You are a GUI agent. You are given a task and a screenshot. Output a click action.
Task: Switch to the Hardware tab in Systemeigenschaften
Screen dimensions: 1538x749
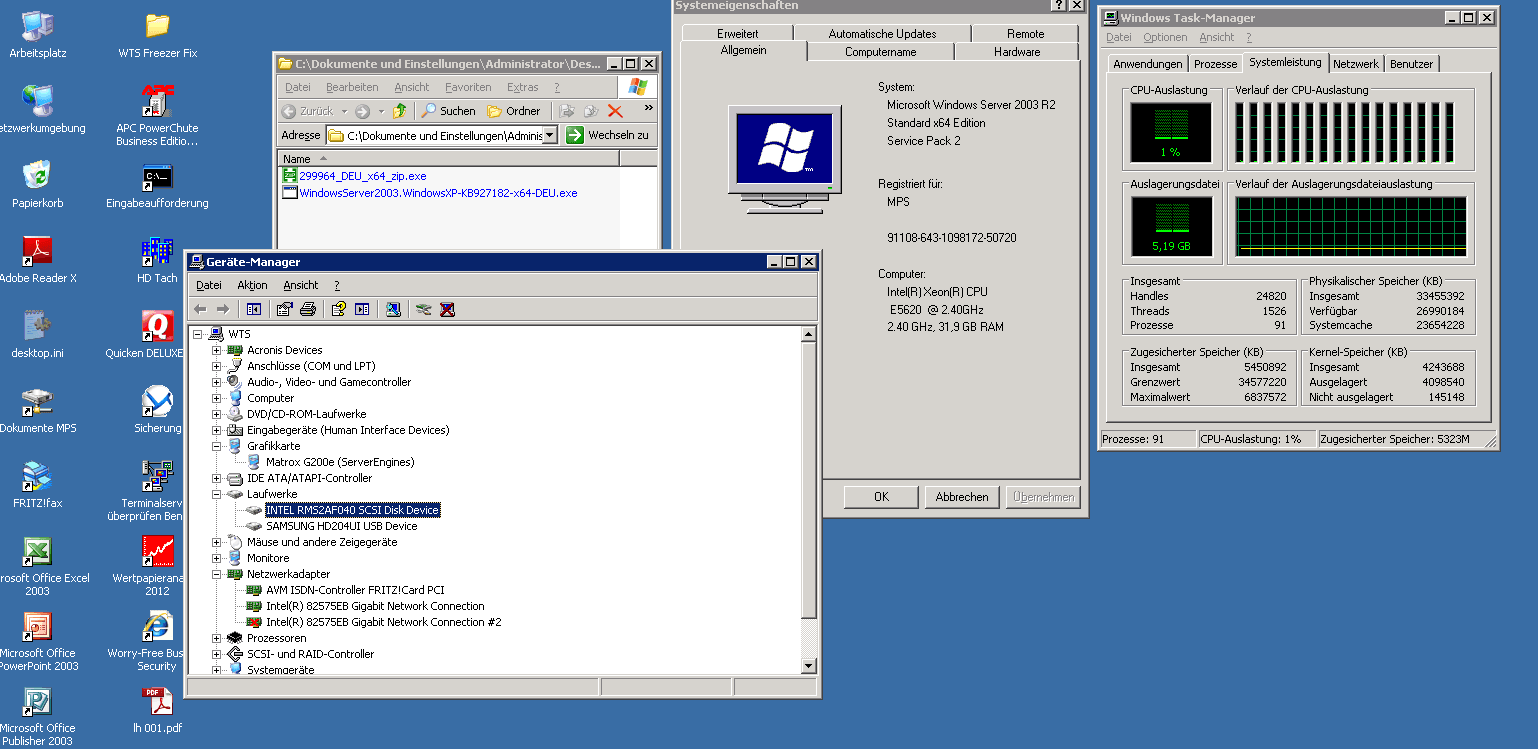point(1017,52)
